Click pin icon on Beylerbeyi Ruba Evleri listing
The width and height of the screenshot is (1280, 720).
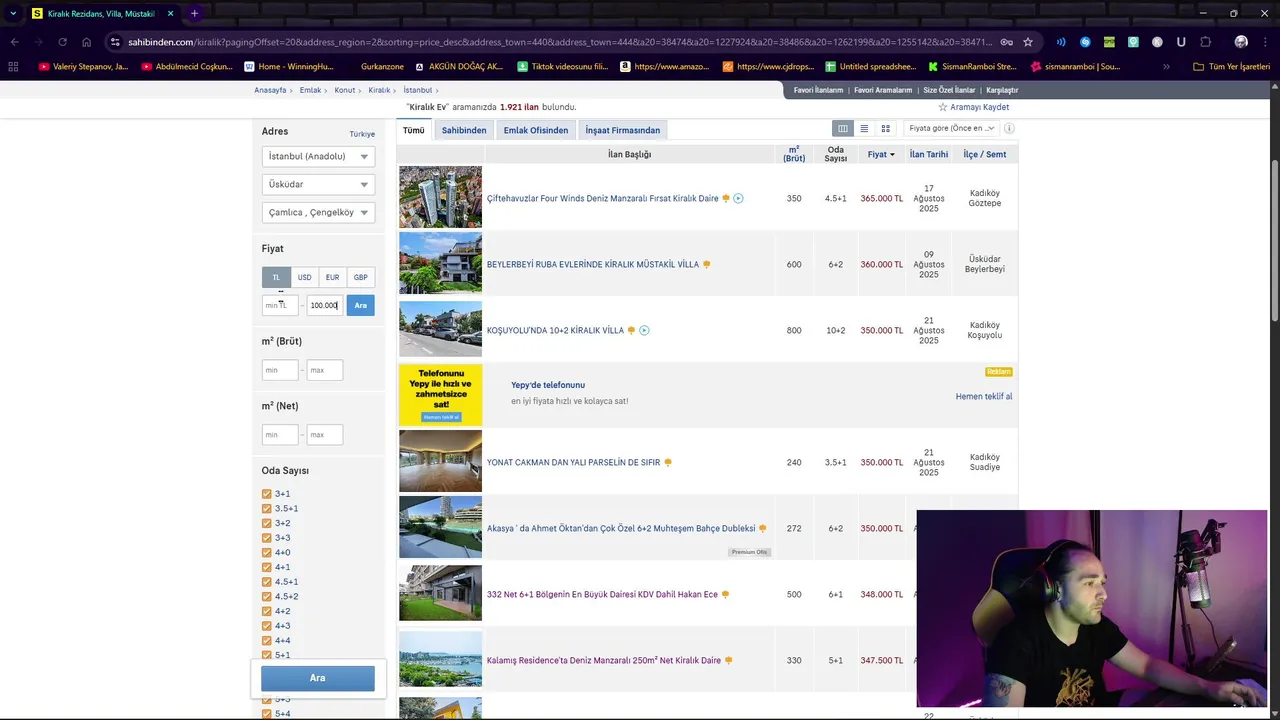707,264
